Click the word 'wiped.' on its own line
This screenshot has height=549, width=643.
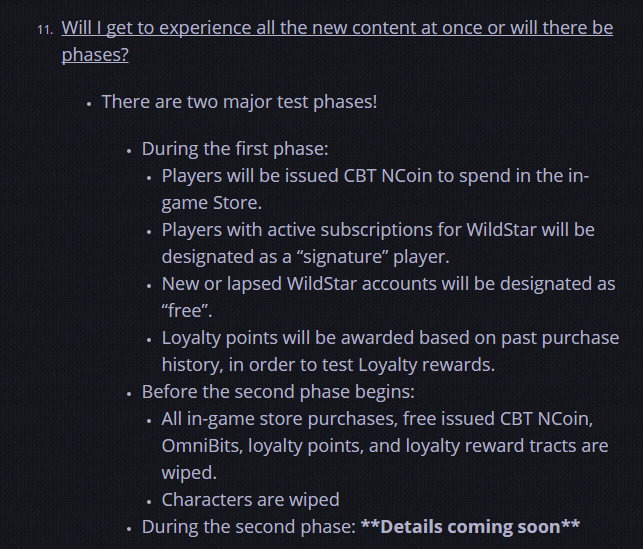click(x=189, y=473)
